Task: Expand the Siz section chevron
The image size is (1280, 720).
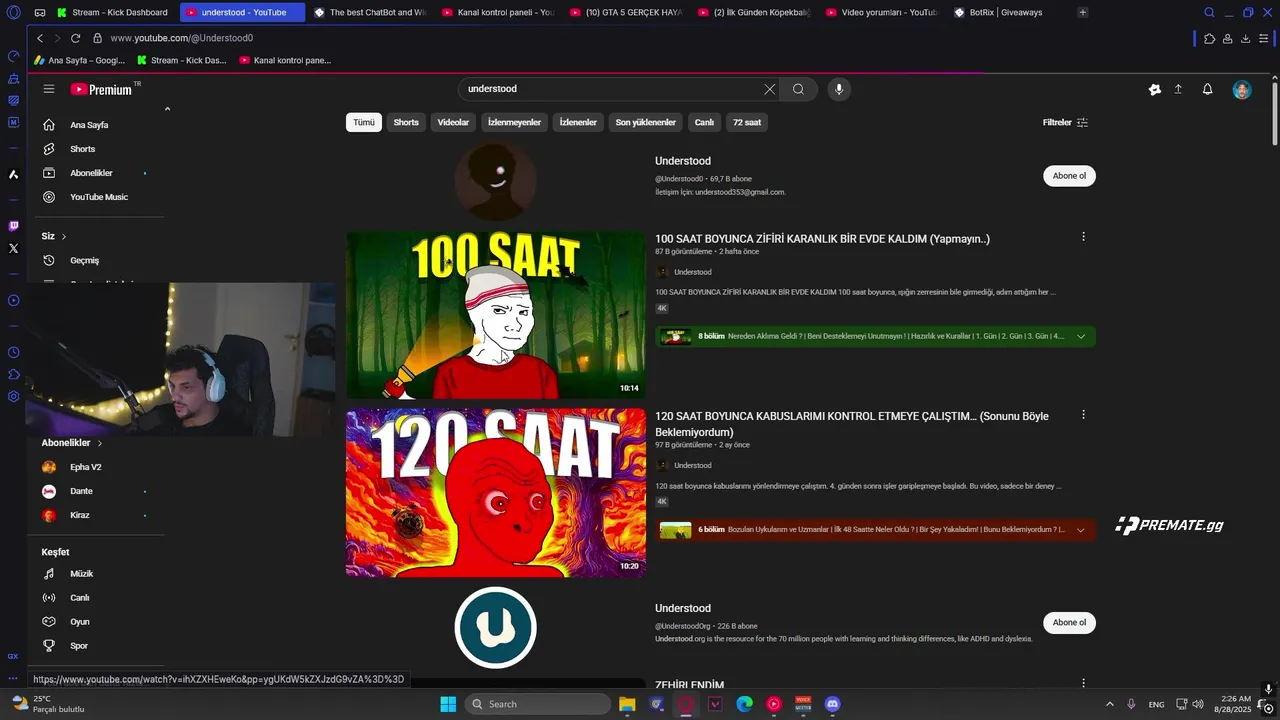Action: [64, 236]
